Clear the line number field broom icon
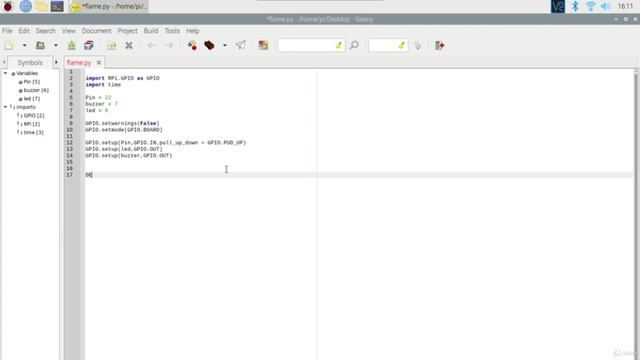Screen dimensions: 640x360 (402, 45)
